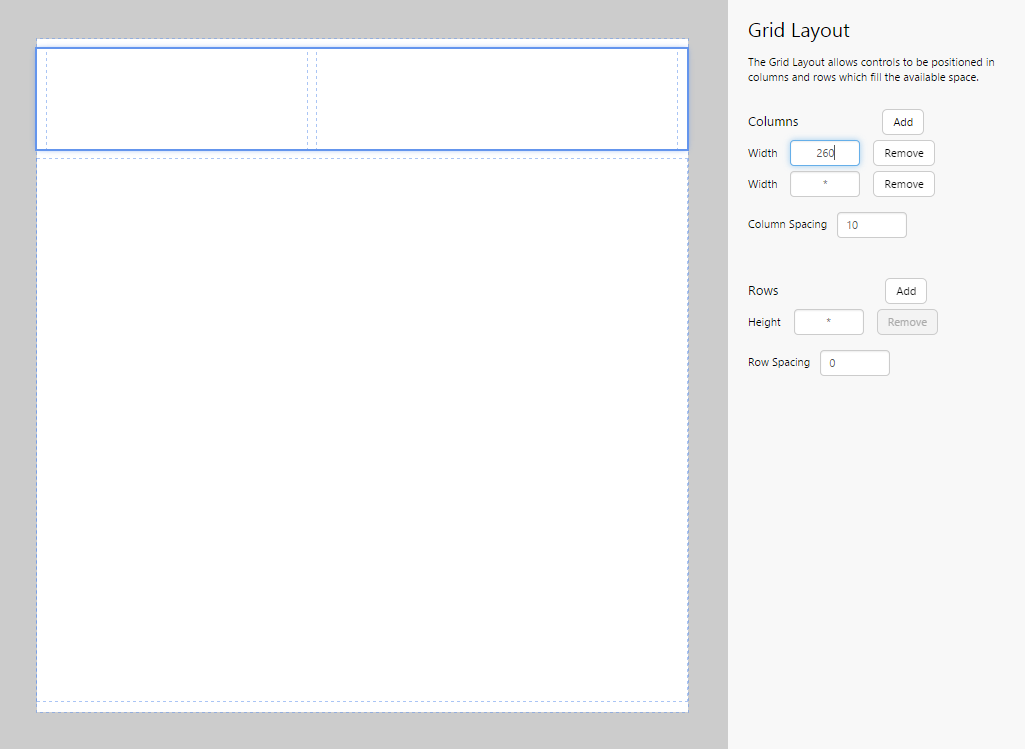Select the top-right grid cell on canvas

pyautogui.click(x=500, y=98)
